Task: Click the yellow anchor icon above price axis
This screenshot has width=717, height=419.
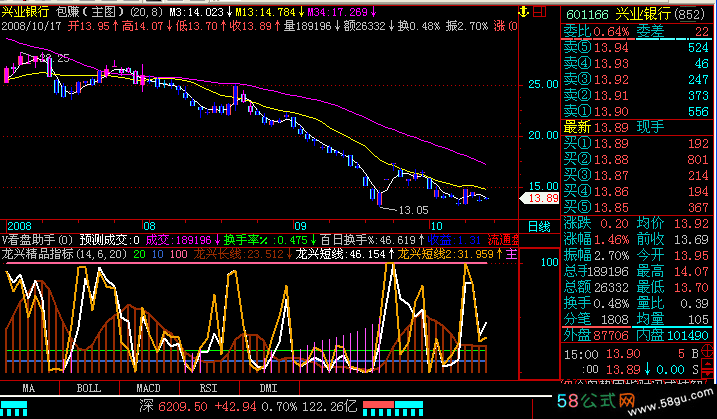Action: 524,11
